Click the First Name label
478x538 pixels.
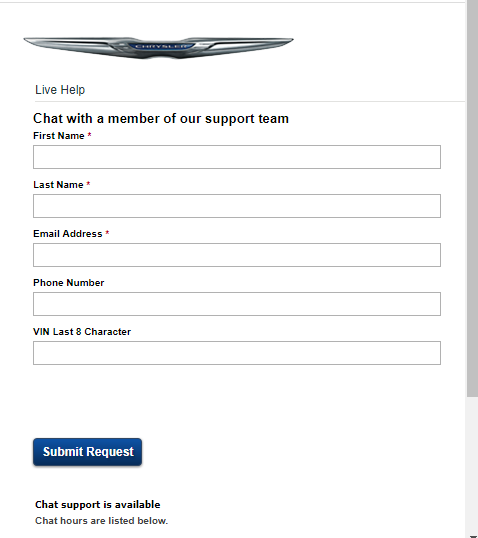pyautogui.click(x=59, y=136)
